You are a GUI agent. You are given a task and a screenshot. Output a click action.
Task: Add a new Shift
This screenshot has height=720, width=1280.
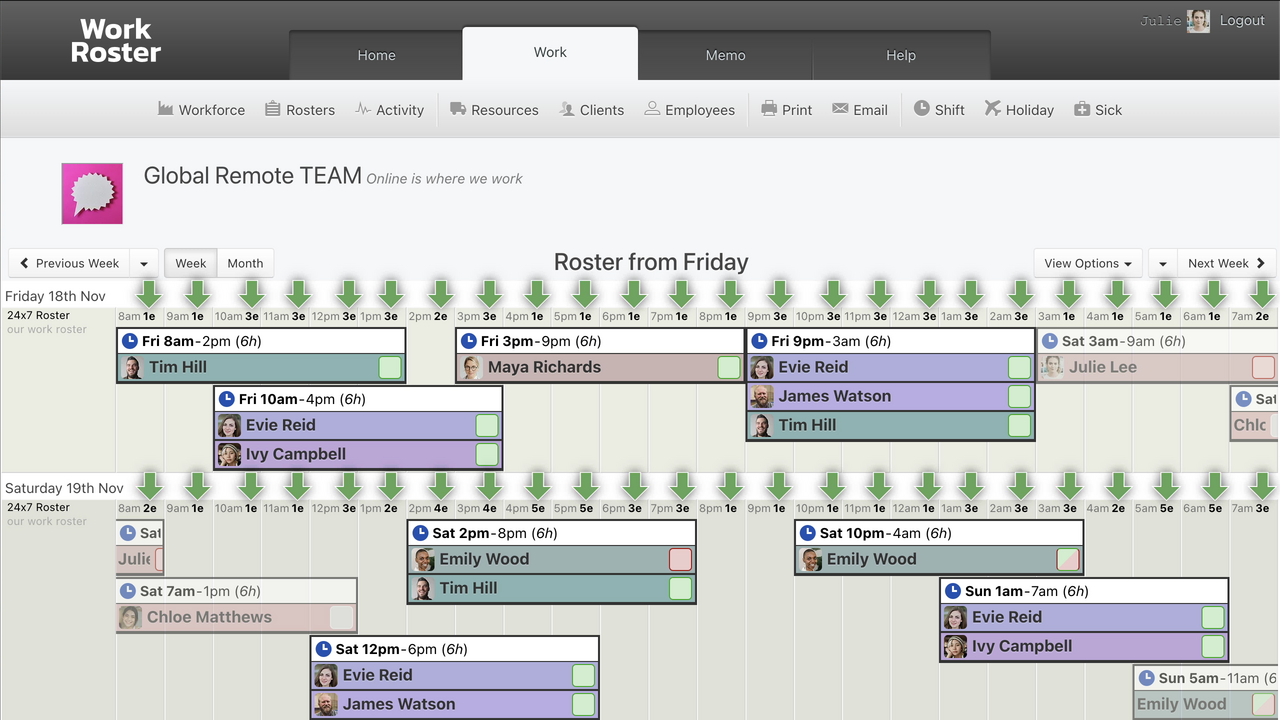pos(939,110)
